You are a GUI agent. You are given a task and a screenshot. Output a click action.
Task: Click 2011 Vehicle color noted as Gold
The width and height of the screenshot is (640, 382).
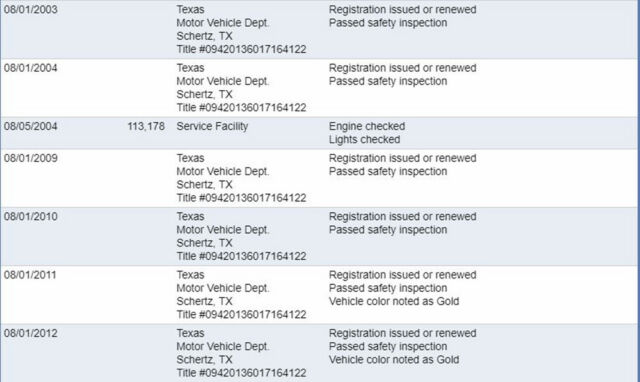[394, 301]
